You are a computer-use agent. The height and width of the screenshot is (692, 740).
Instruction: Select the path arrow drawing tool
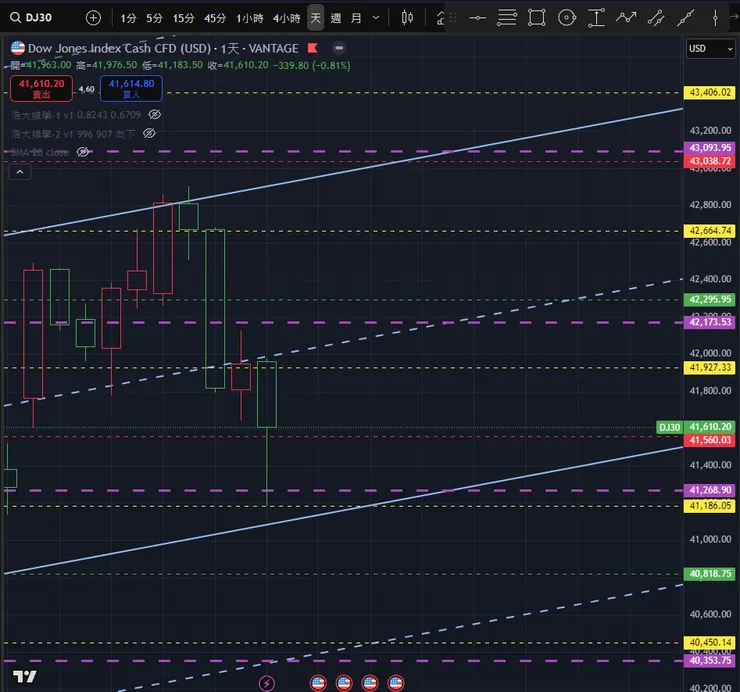(626, 18)
